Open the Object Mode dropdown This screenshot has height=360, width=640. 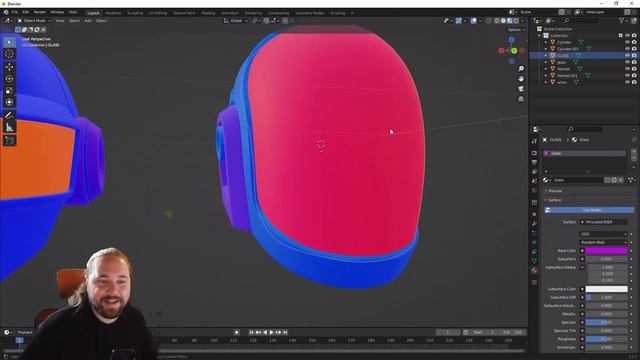pos(34,20)
